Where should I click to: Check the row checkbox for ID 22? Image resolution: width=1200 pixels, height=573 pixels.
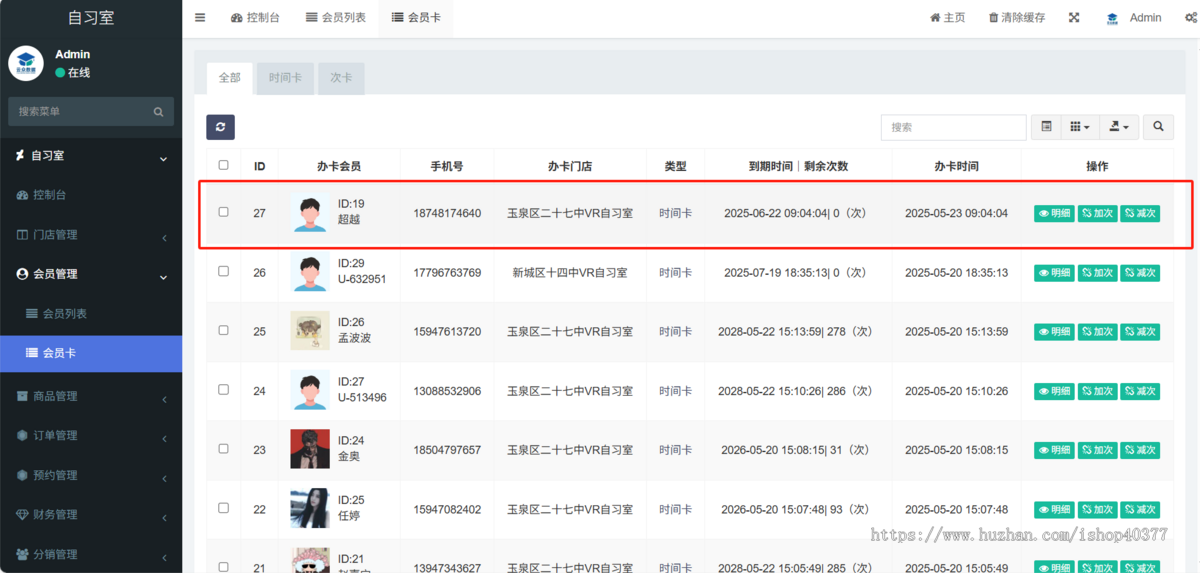click(x=223, y=508)
